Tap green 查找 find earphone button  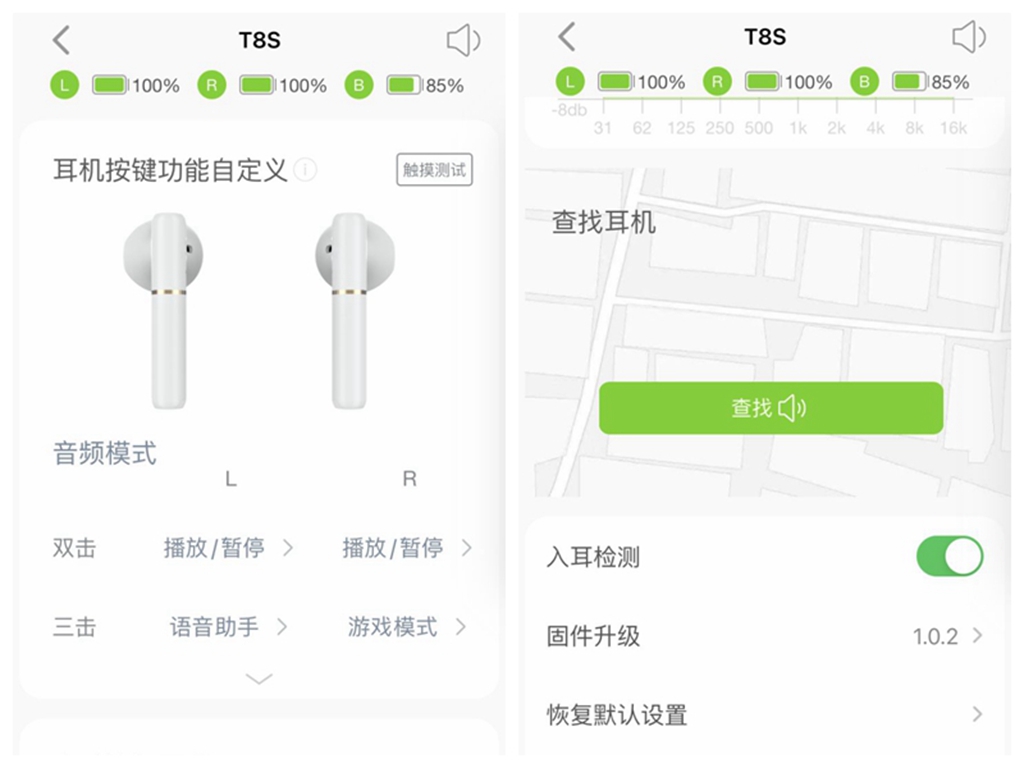[x=771, y=408]
